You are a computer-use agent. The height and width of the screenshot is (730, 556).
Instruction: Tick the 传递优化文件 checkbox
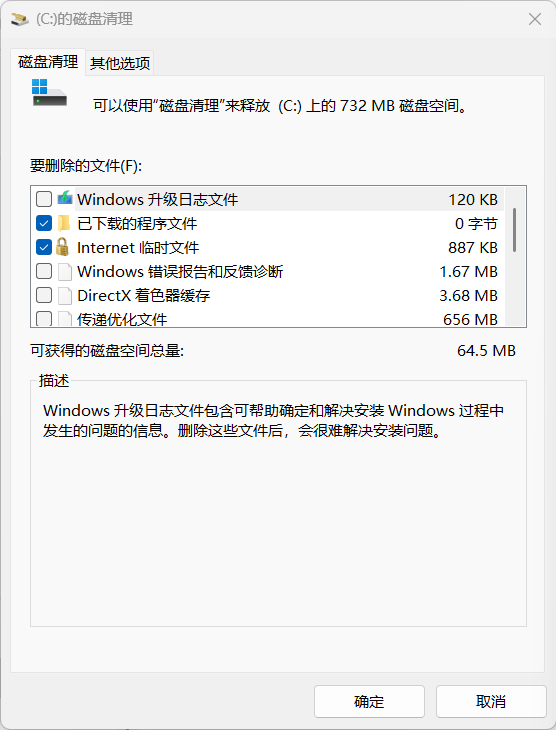click(x=44, y=319)
